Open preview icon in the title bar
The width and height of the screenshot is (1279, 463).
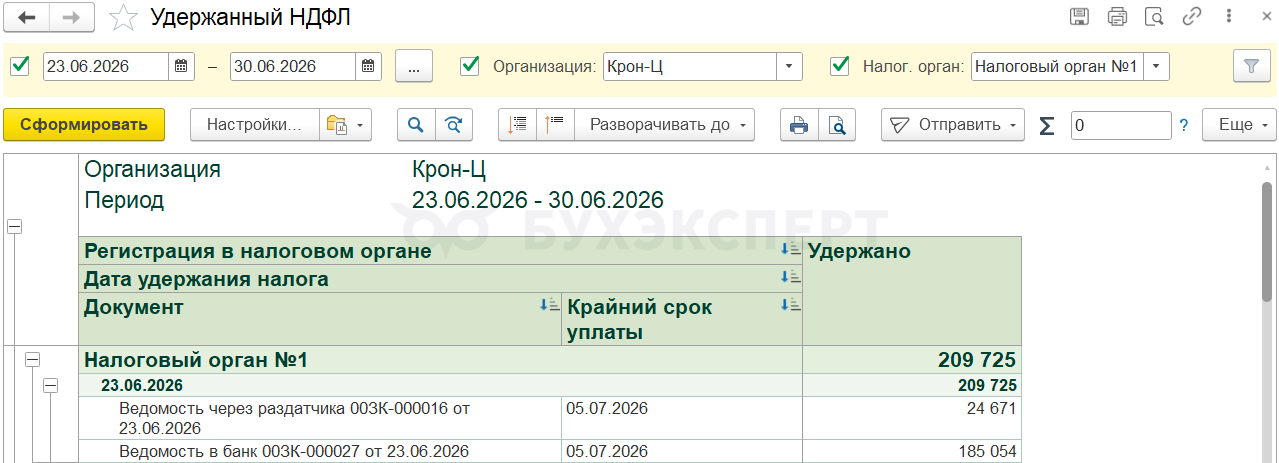click(x=1154, y=16)
